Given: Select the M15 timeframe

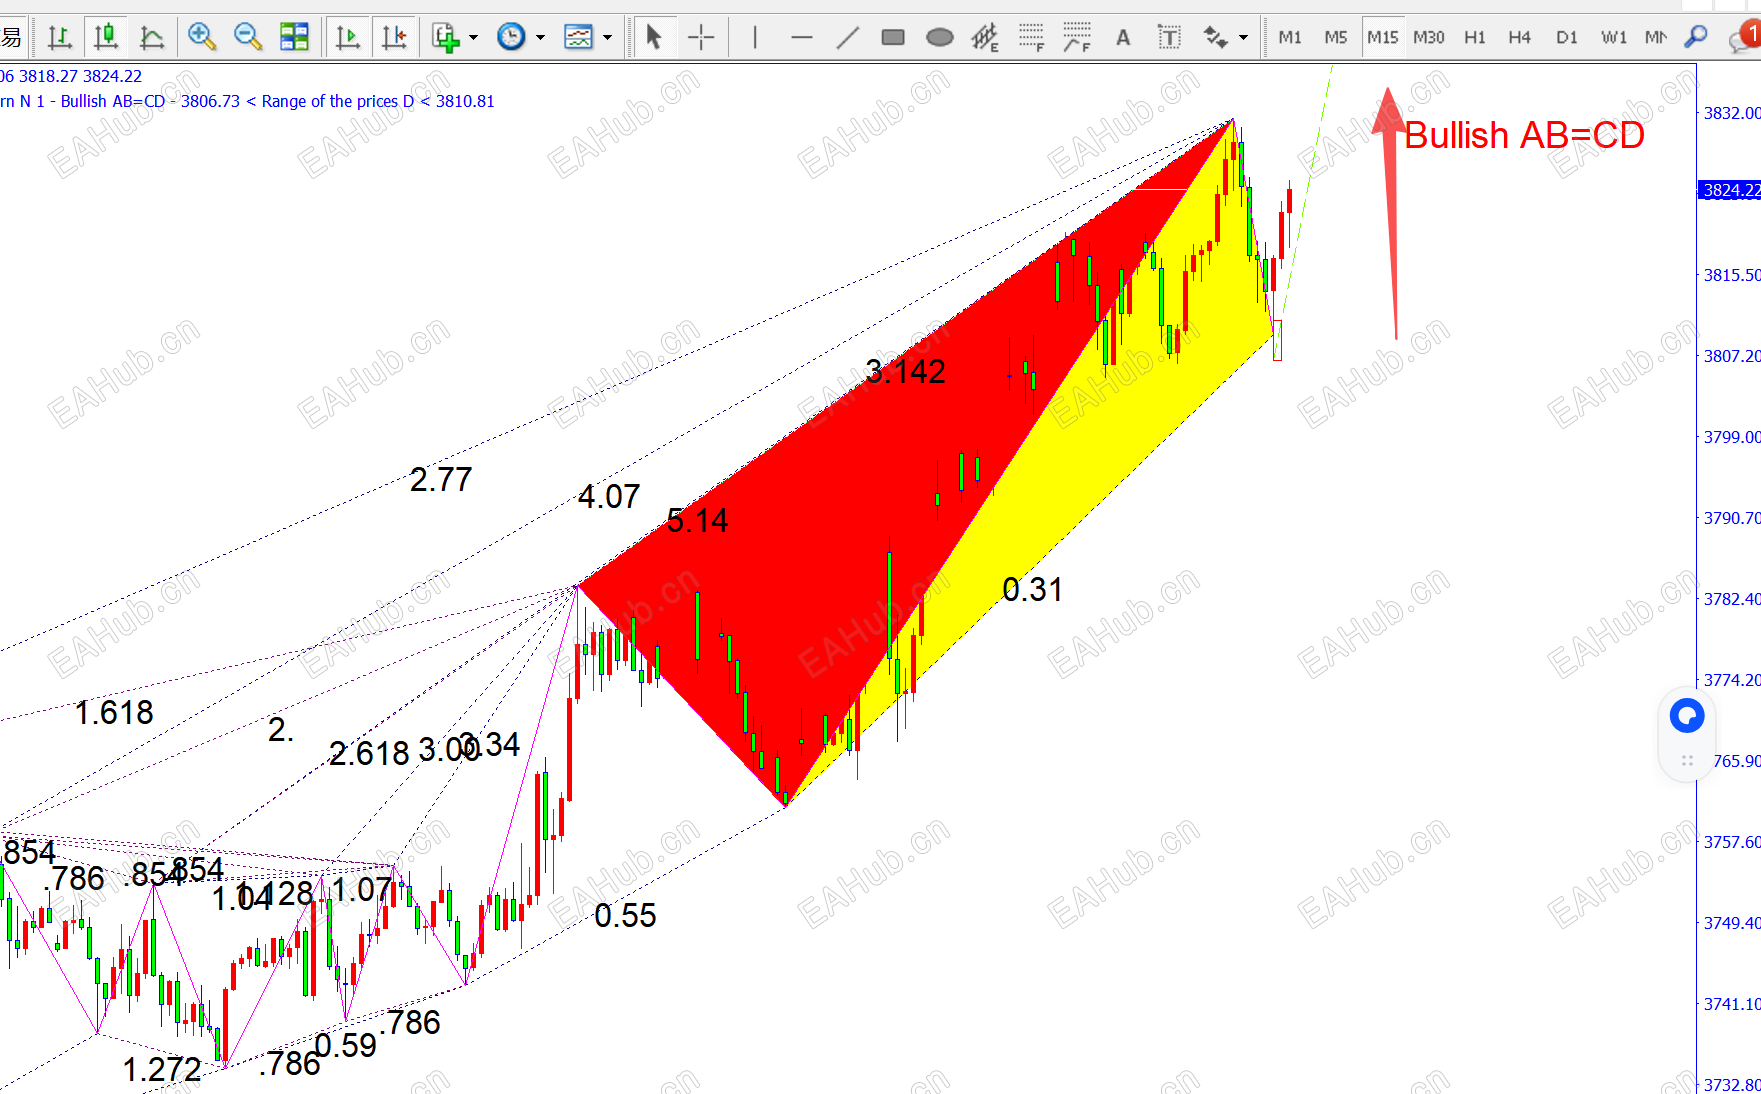Looking at the screenshot, I should coord(1383,38).
